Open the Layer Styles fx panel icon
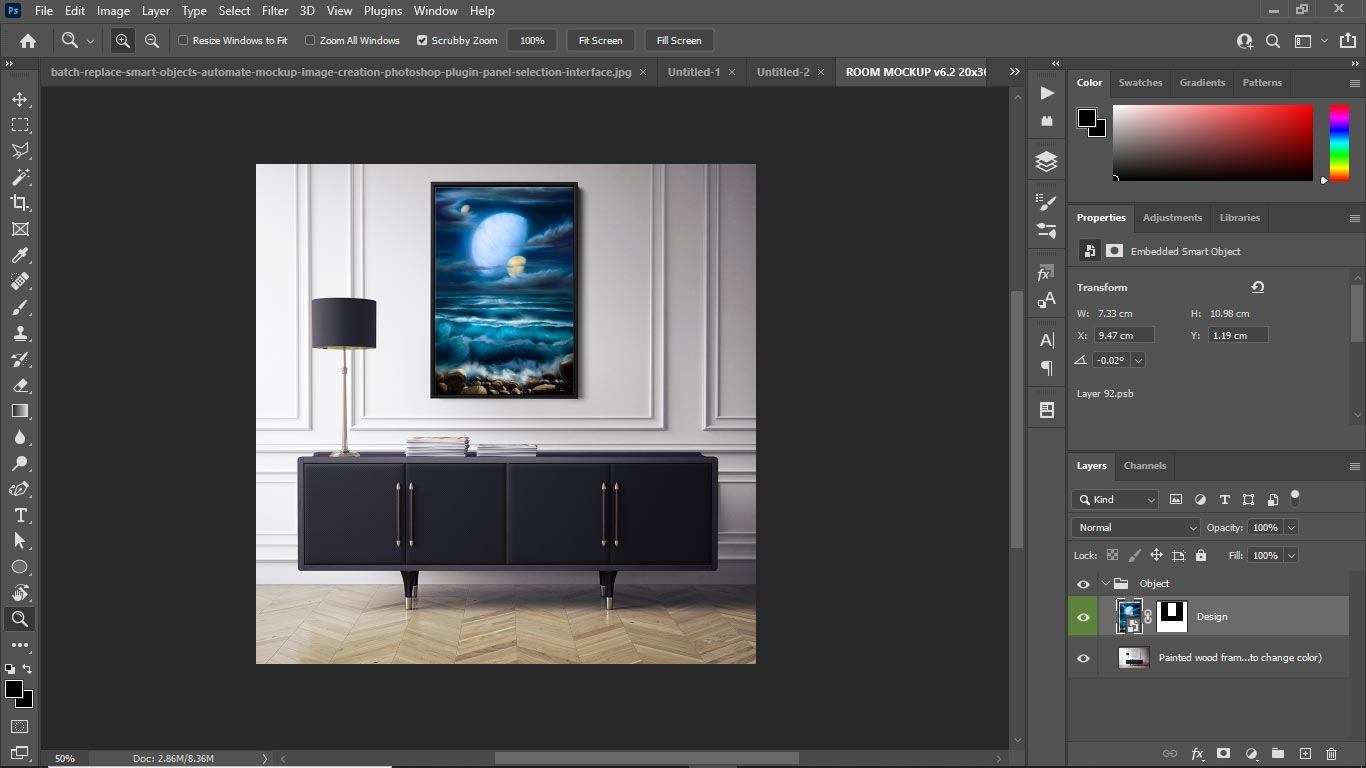 tap(1198, 754)
